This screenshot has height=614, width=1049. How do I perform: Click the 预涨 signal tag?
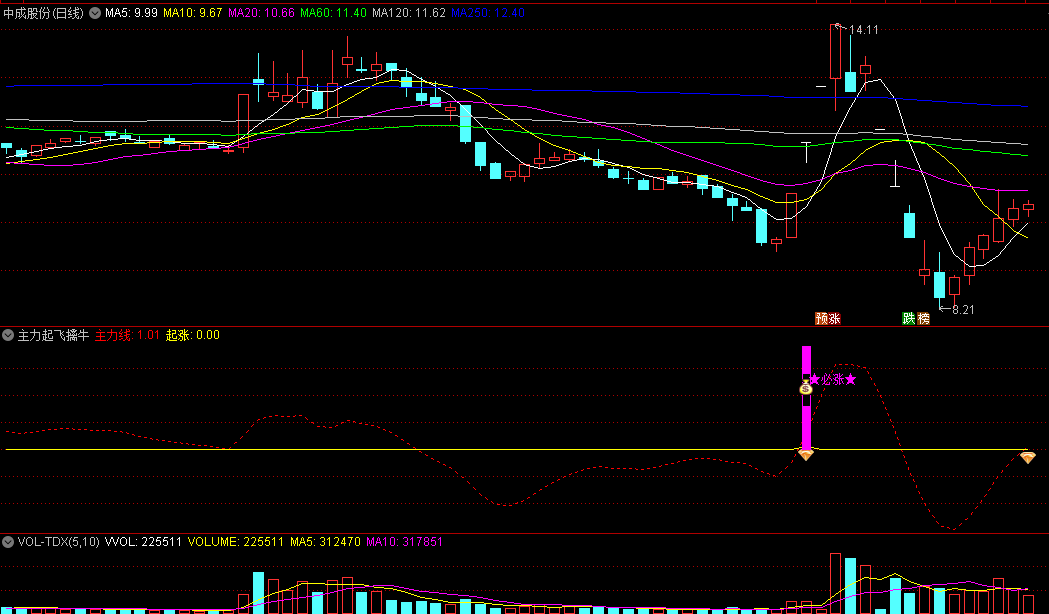tap(828, 318)
